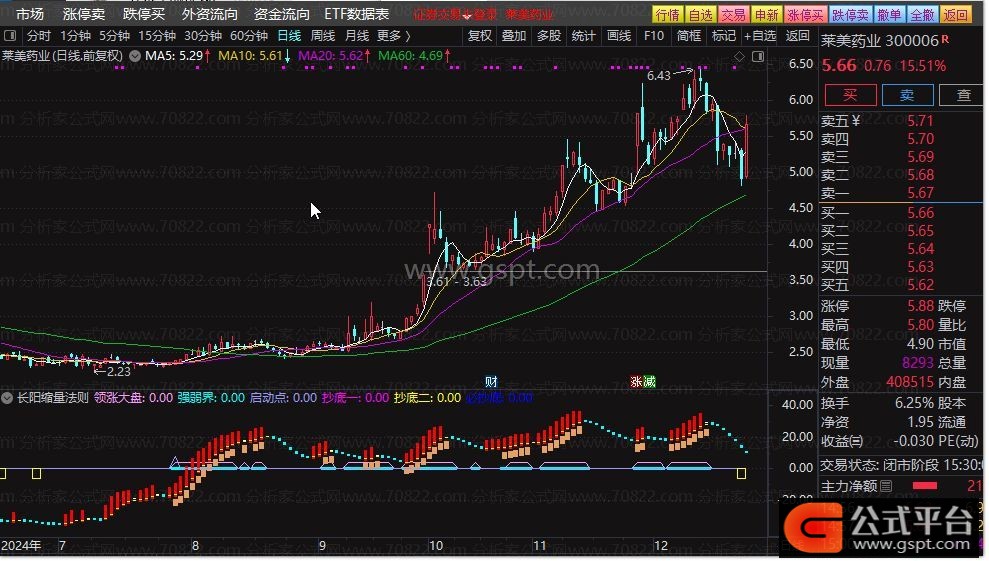Open the 涨停卖 menu item
This screenshot has width=989, height=561.
[84, 14]
